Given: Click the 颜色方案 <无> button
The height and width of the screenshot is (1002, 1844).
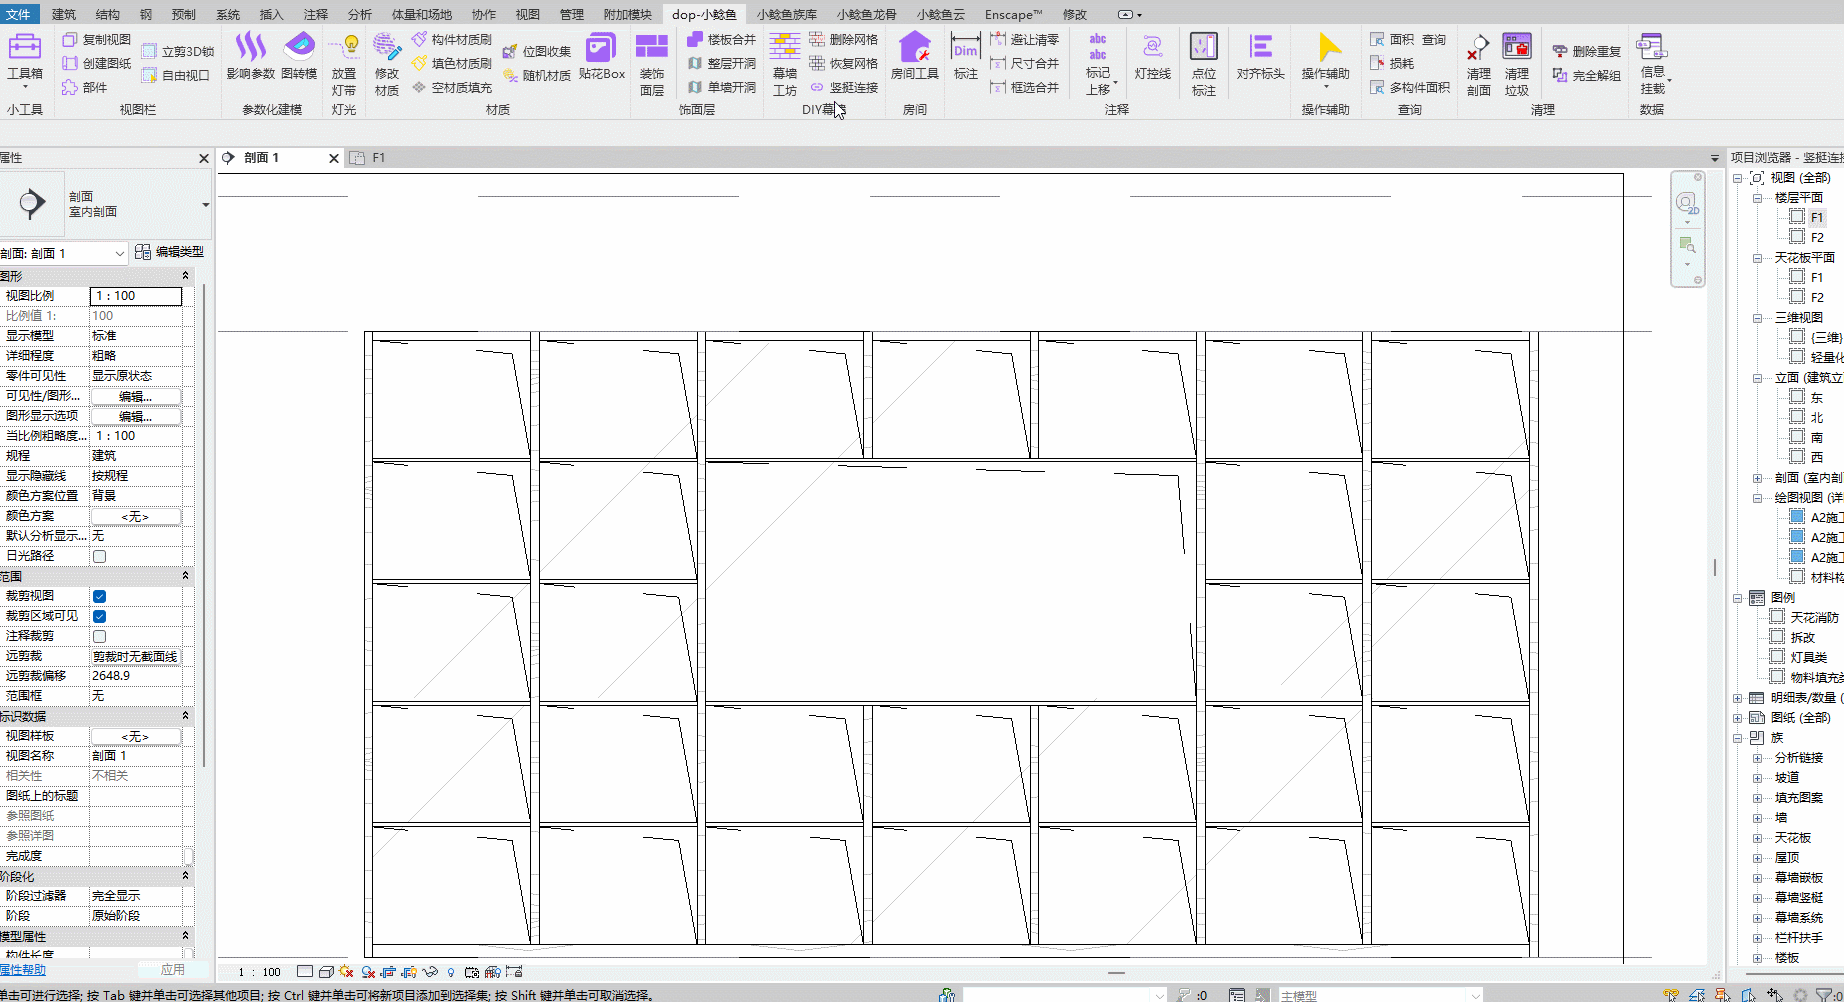Looking at the screenshot, I should point(136,516).
